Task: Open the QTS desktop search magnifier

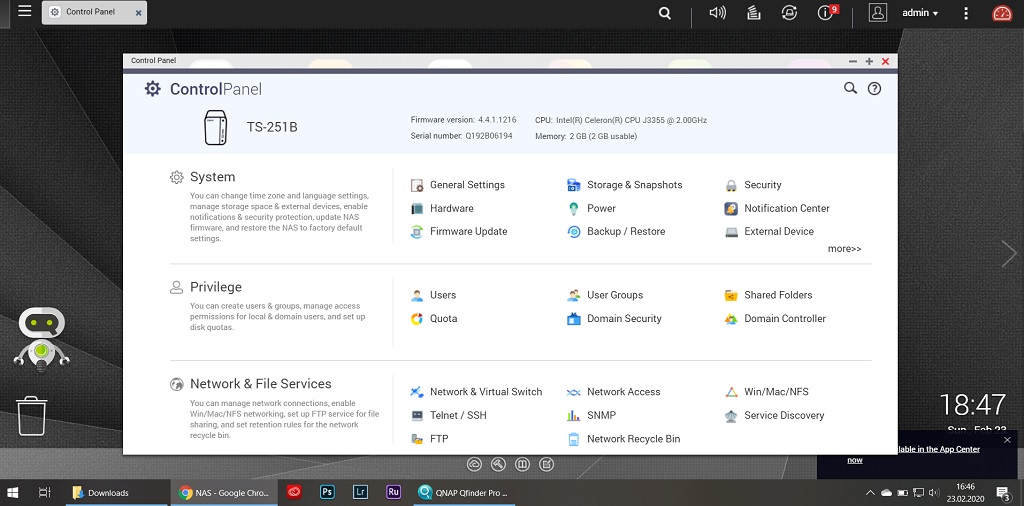Action: 665,12
